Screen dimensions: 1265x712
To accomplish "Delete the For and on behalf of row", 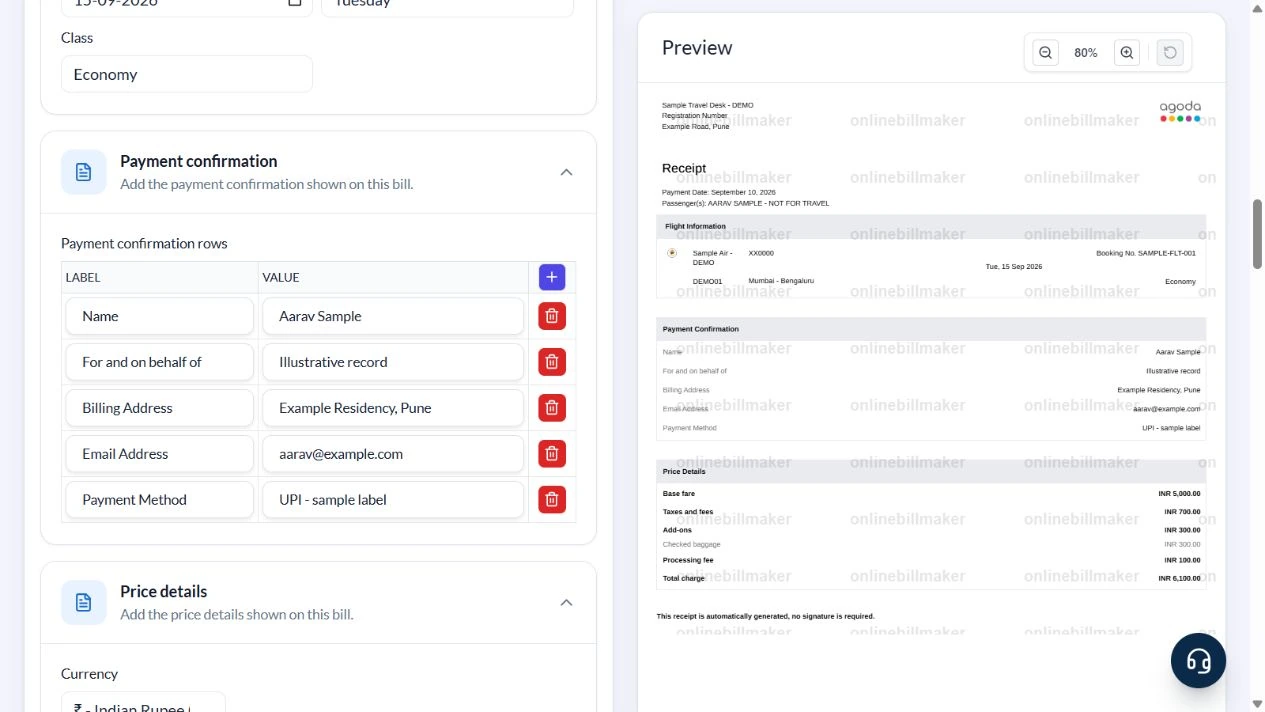I will (551, 362).
